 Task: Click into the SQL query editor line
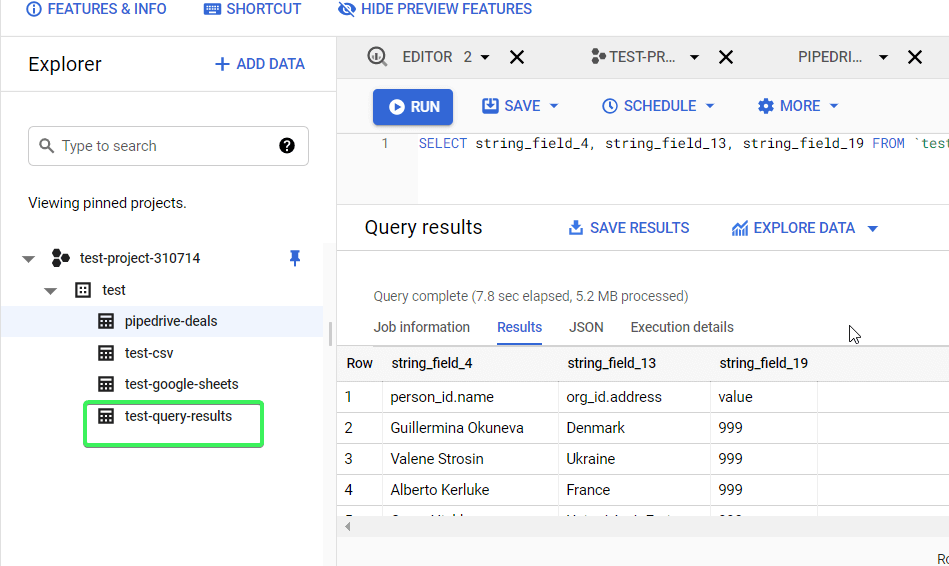[683, 143]
